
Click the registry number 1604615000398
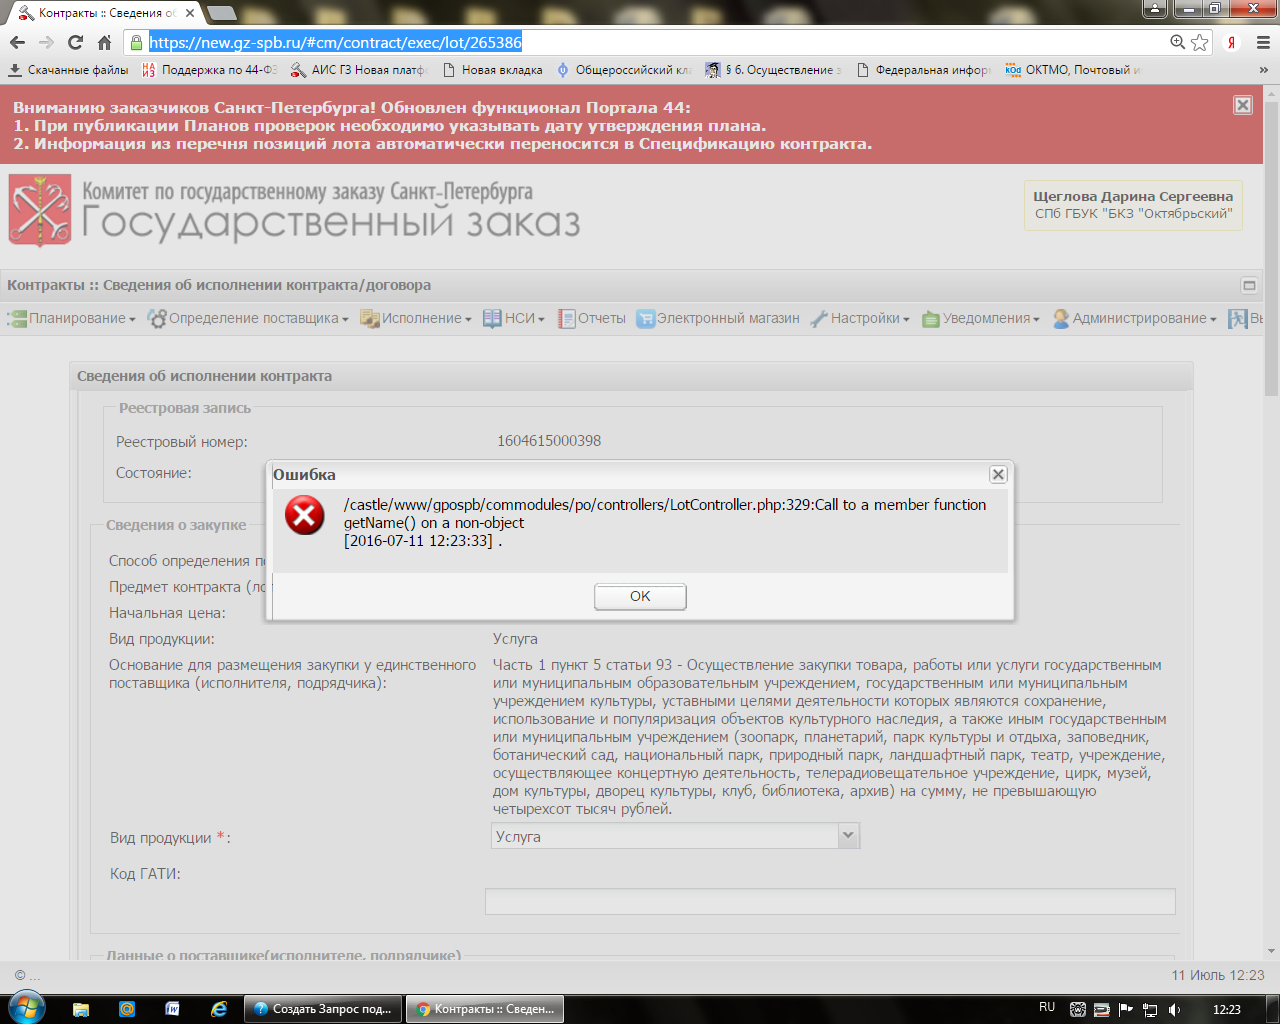point(549,441)
